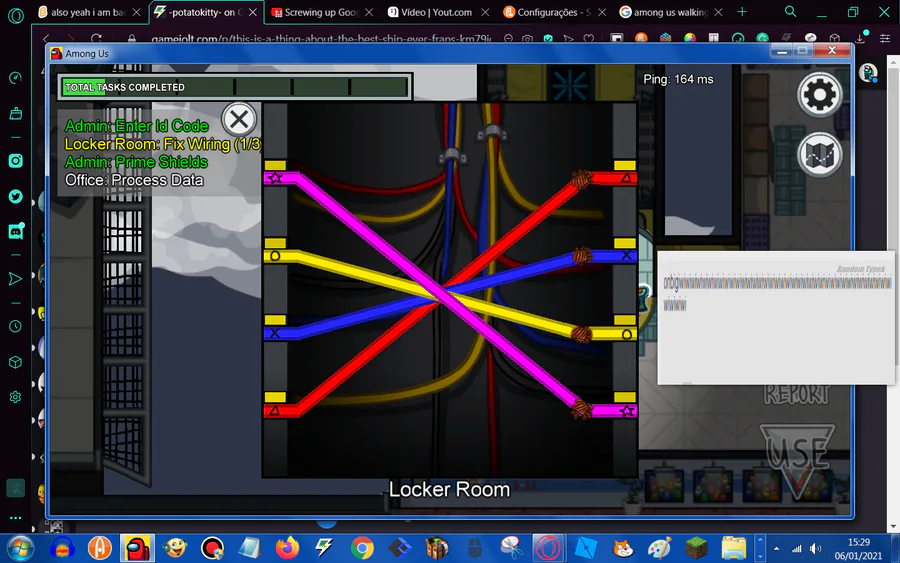
Task: Open Twitter in Opera sidebar
Action: tap(15, 196)
